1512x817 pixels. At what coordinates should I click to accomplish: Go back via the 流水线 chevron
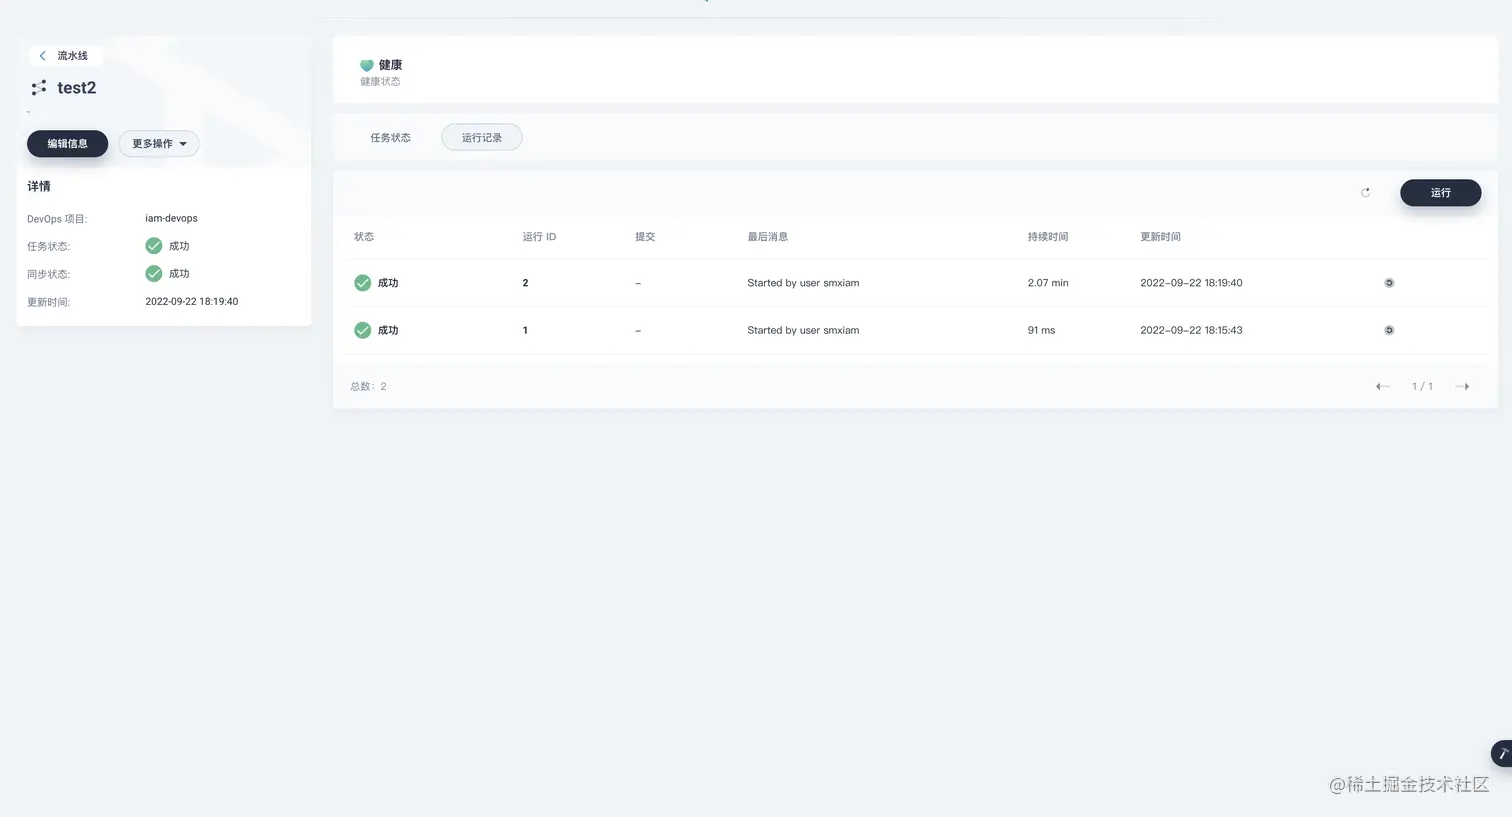pos(43,56)
